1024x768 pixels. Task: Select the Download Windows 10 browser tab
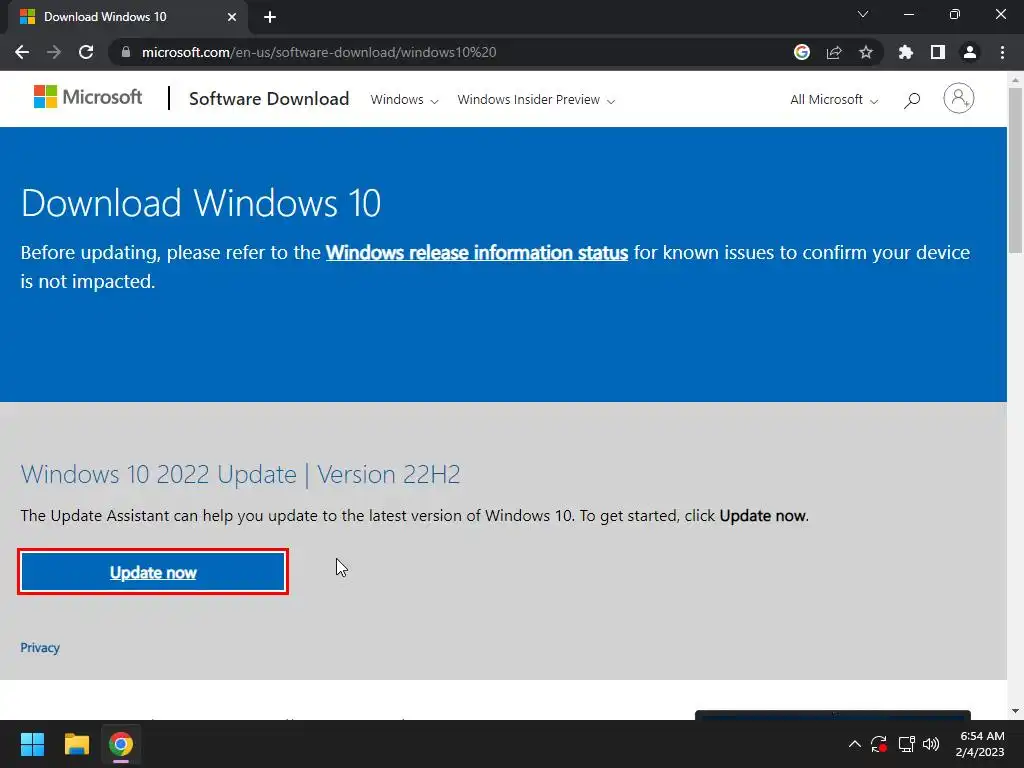click(128, 17)
